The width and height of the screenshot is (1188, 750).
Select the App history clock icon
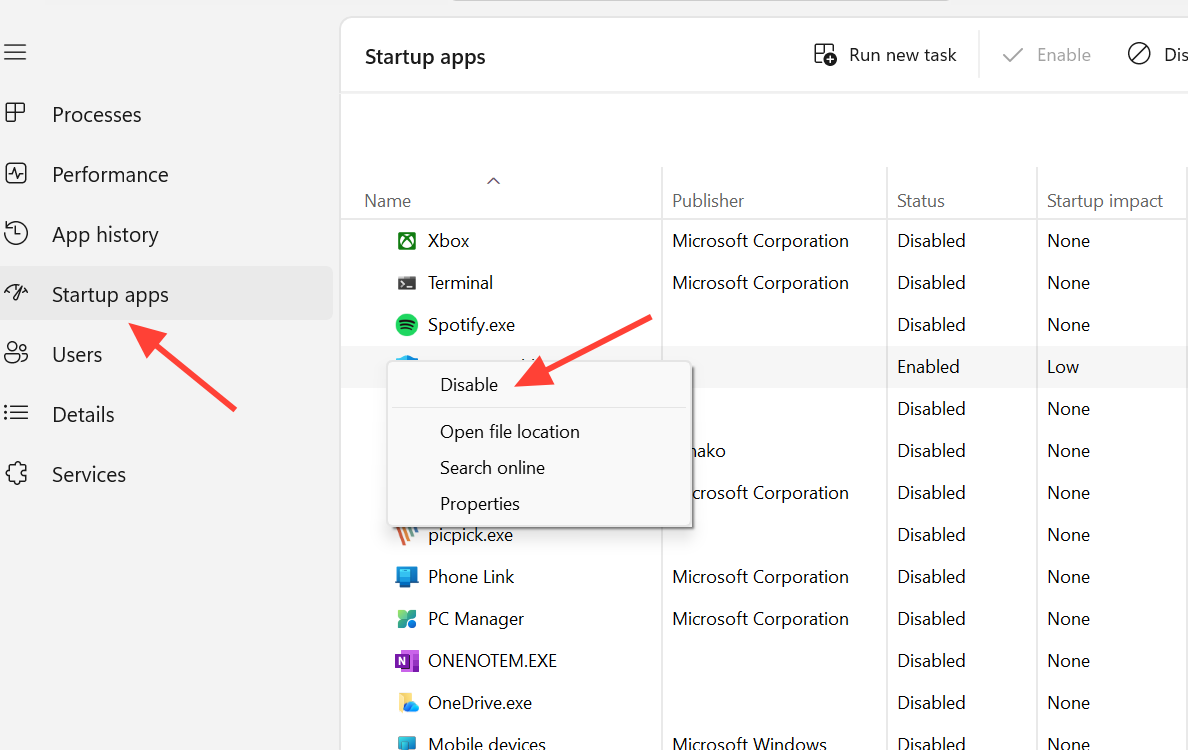click(x=16, y=233)
